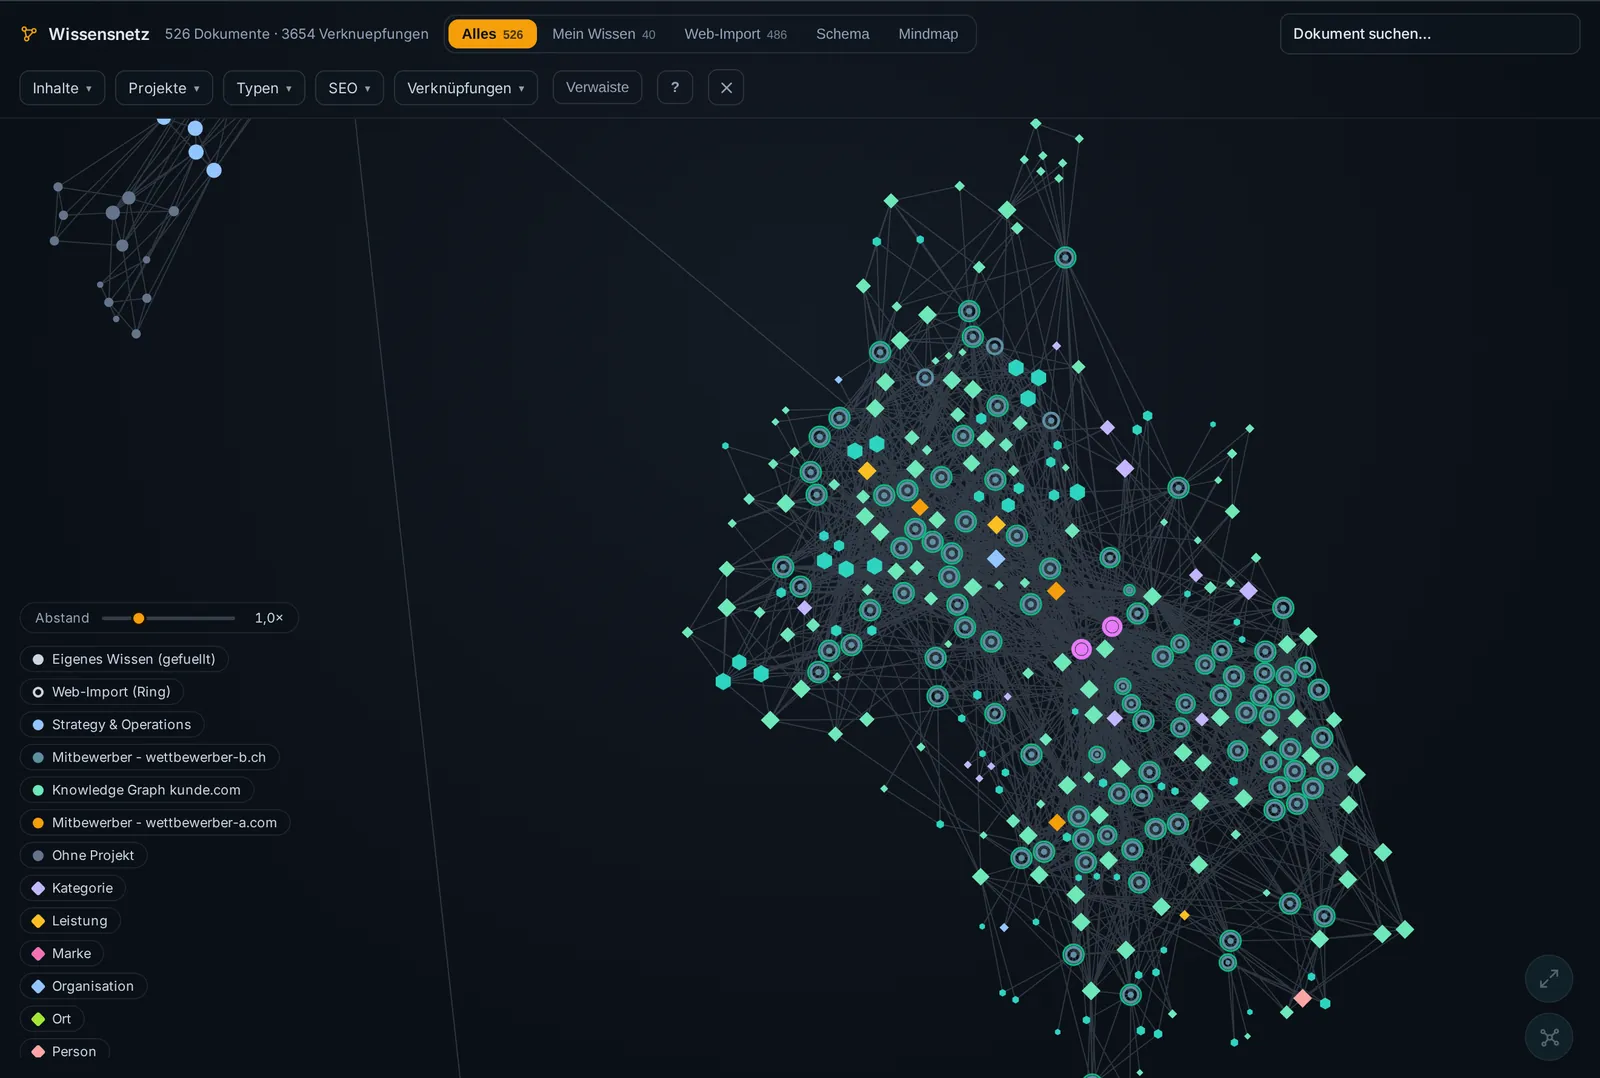Toggle Mitbewerber - wettbewerber-a.com legend chip

point(155,823)
